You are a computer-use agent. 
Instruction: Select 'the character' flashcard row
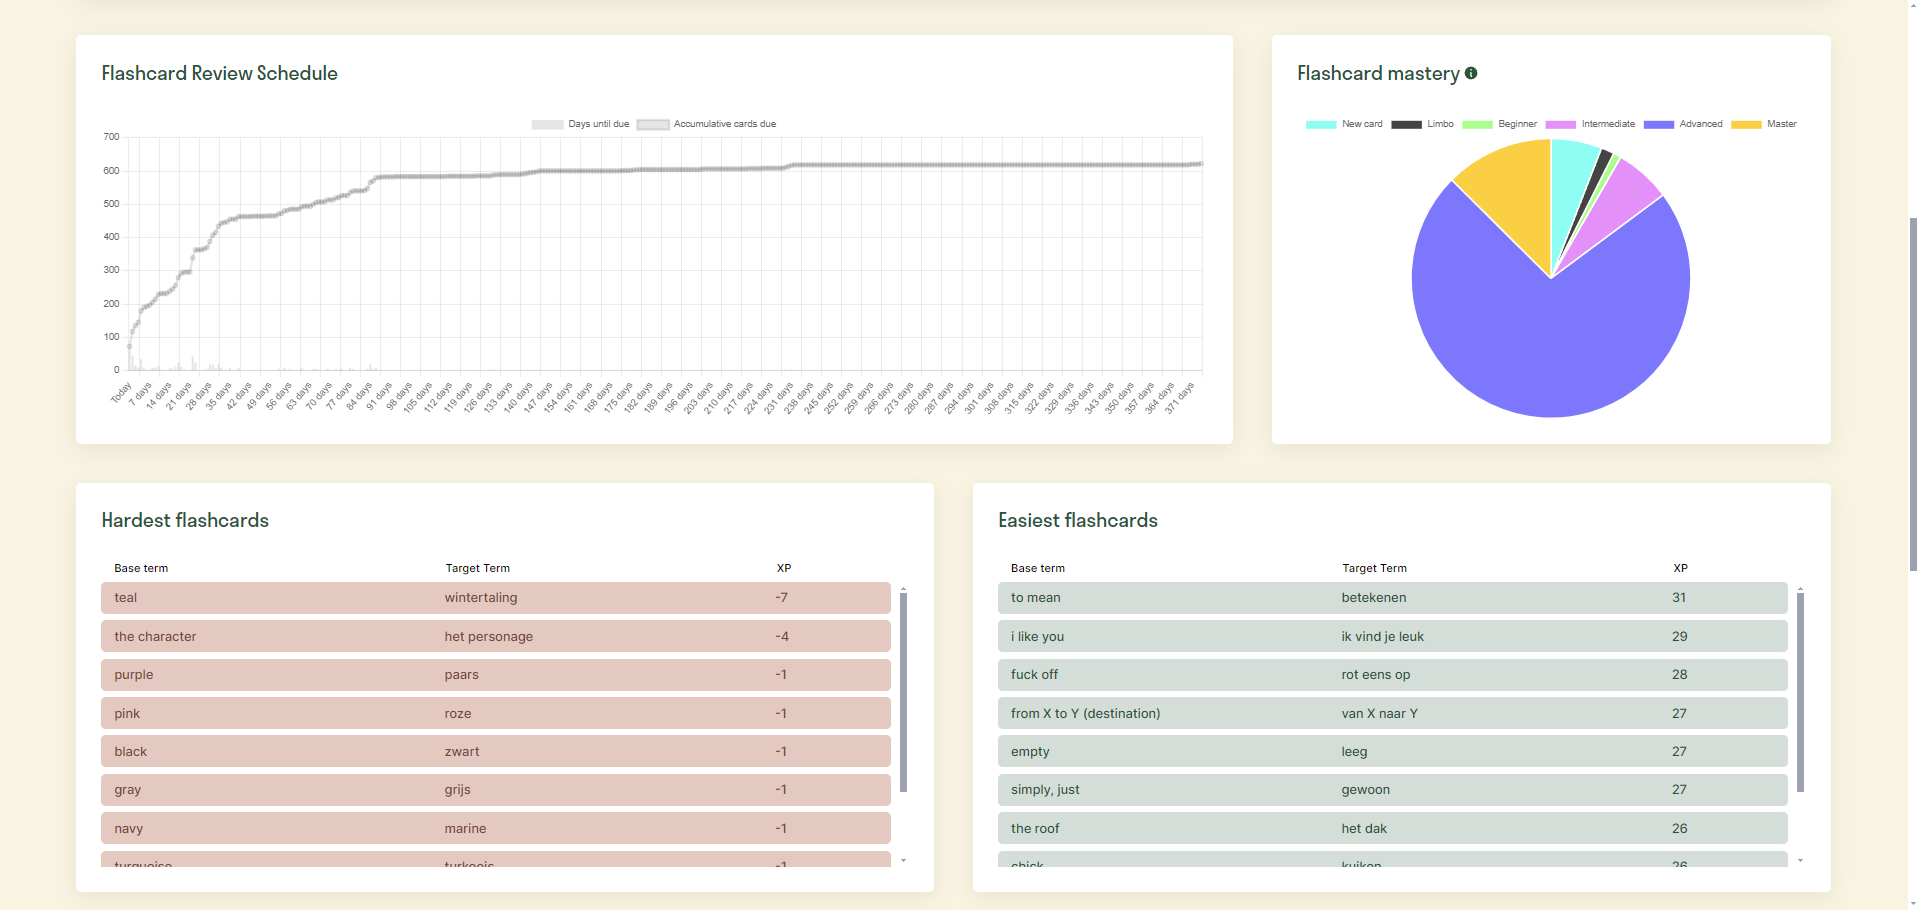click(496, 636)
